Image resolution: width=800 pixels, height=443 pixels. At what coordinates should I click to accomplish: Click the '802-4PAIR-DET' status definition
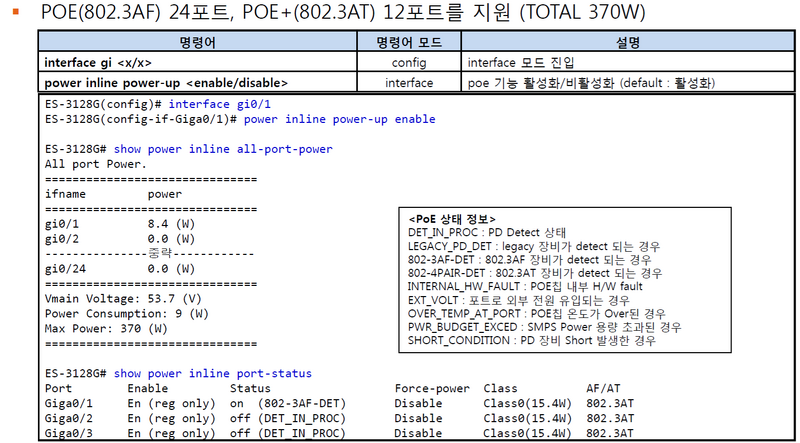click(534, 273)
